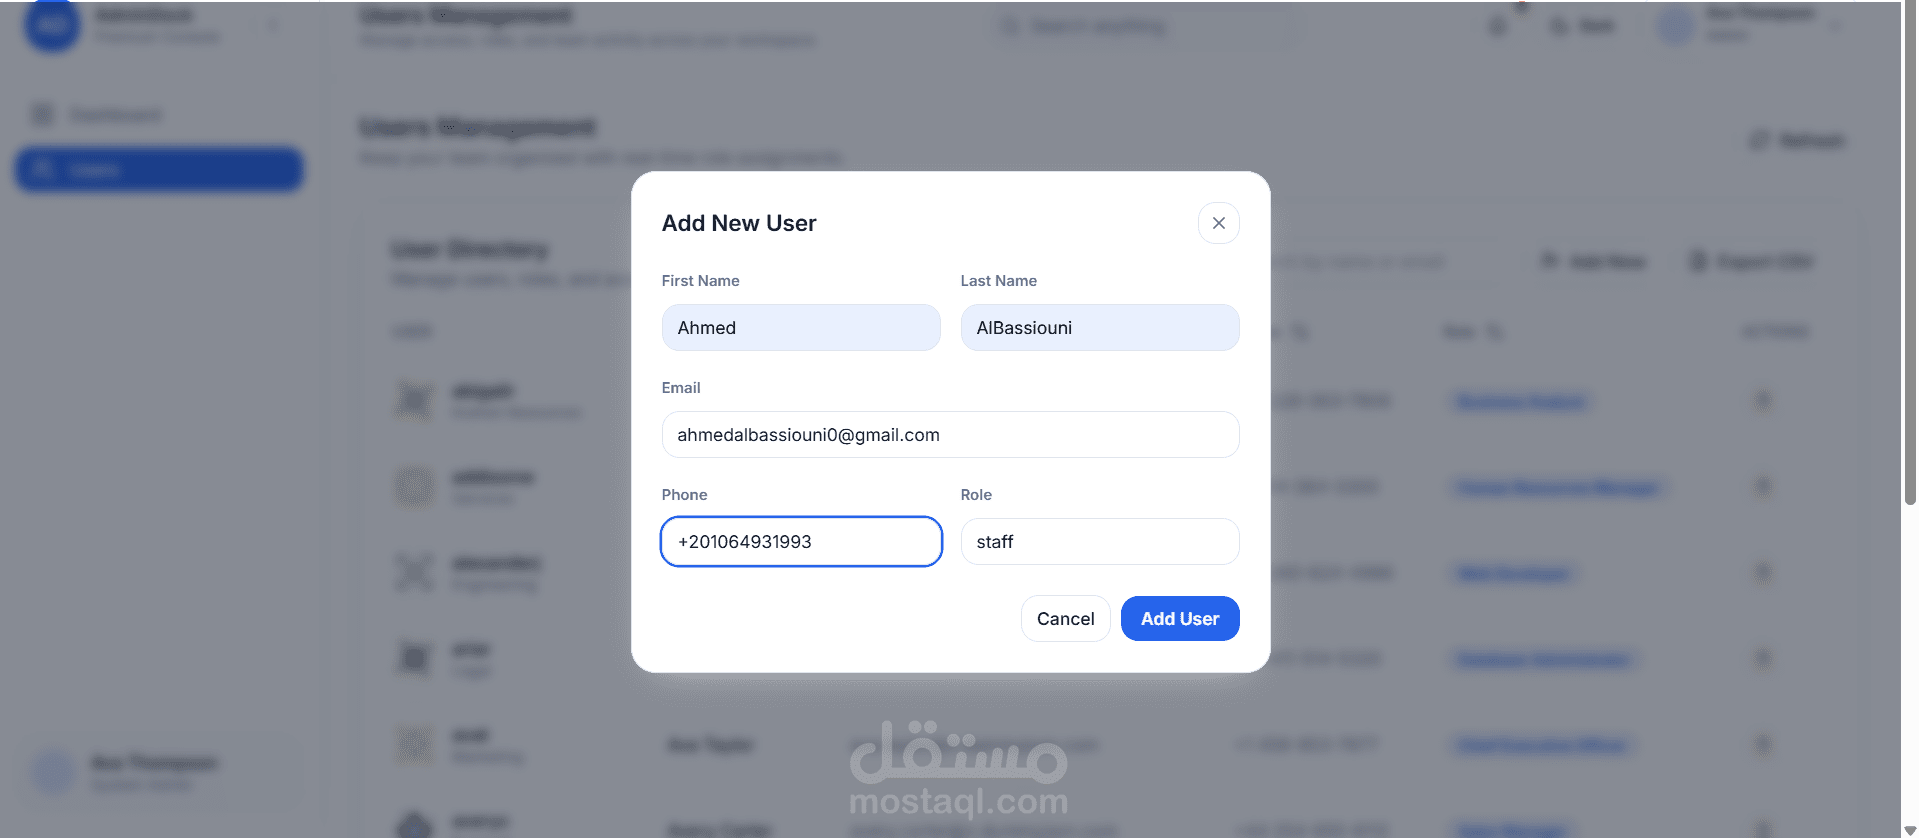Focus the Email input field
The image size is (1919, 838).
[950, 435]
